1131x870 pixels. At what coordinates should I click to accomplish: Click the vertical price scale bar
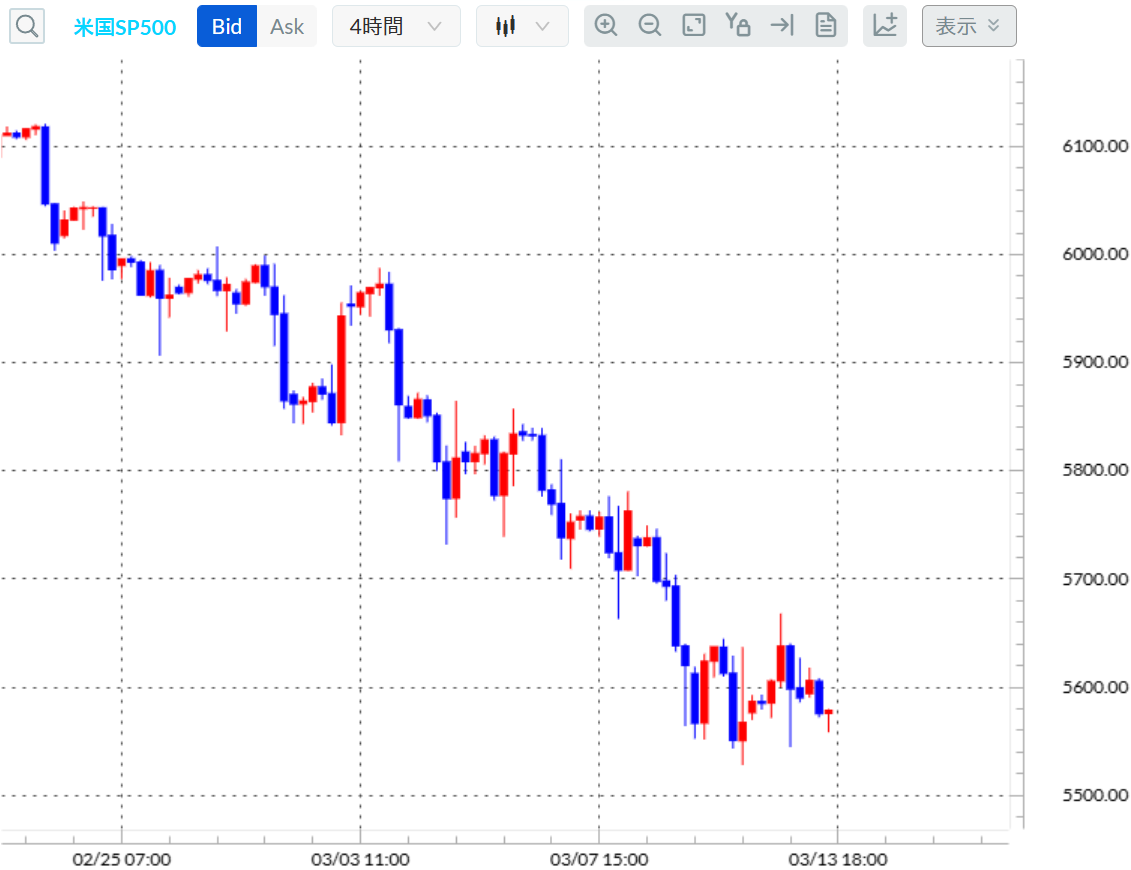(x=1019, y=444)
